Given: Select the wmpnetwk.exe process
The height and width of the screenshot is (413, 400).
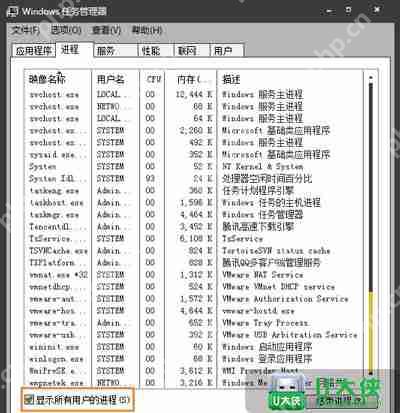Looking at the screenshot, I should click(x=56, y=383).
